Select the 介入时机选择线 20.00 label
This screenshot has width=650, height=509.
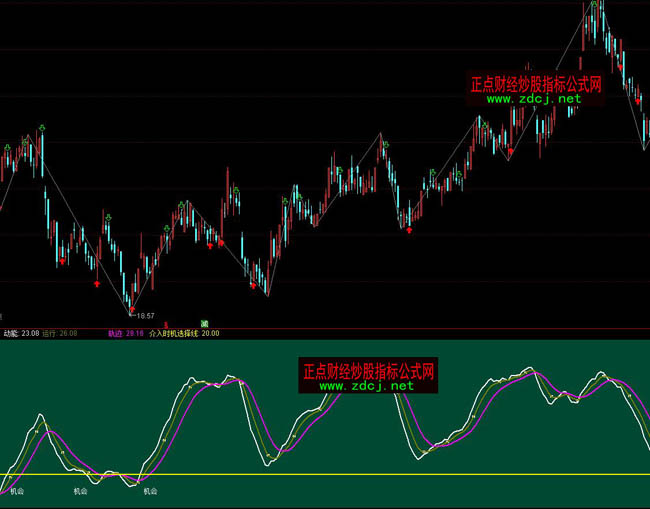(184, 333)
